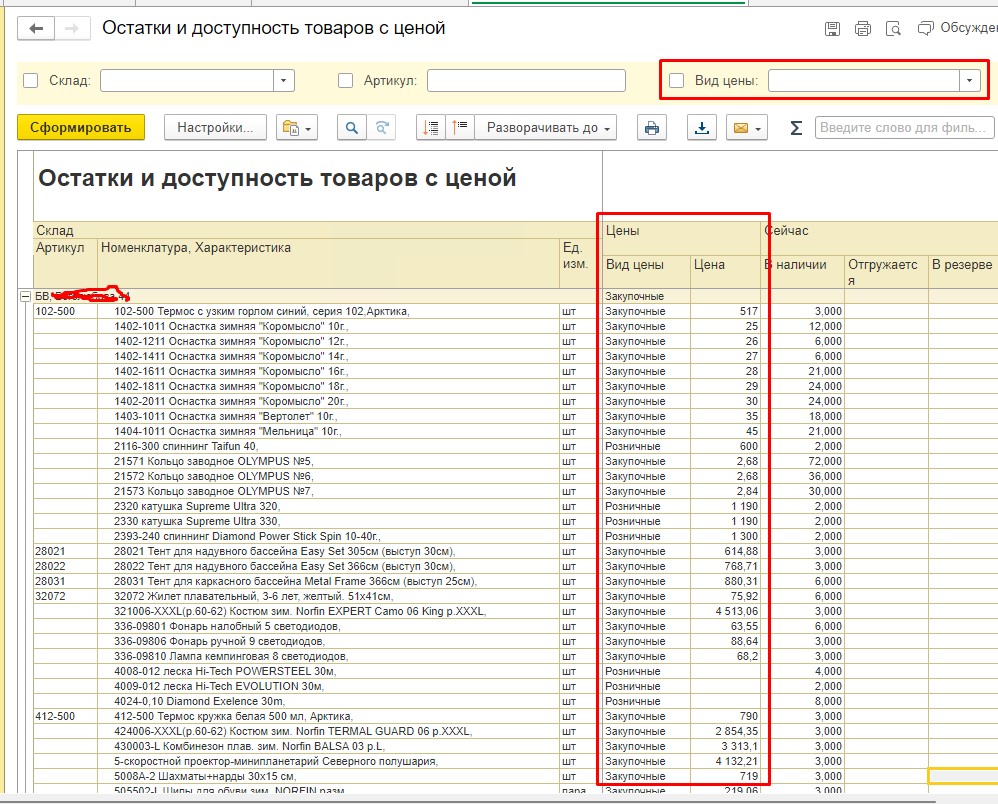Viewport: 998px width, 804px height.
Task: Click the Артикул text input field
Action: 526,81
